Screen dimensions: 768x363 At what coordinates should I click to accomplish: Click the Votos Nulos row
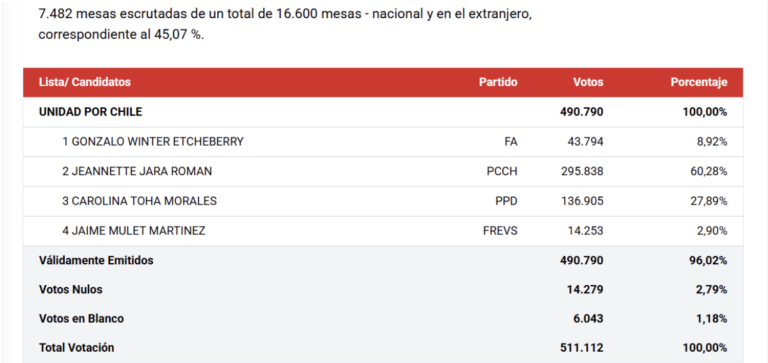pyautogui.click(x=383, y=290)
